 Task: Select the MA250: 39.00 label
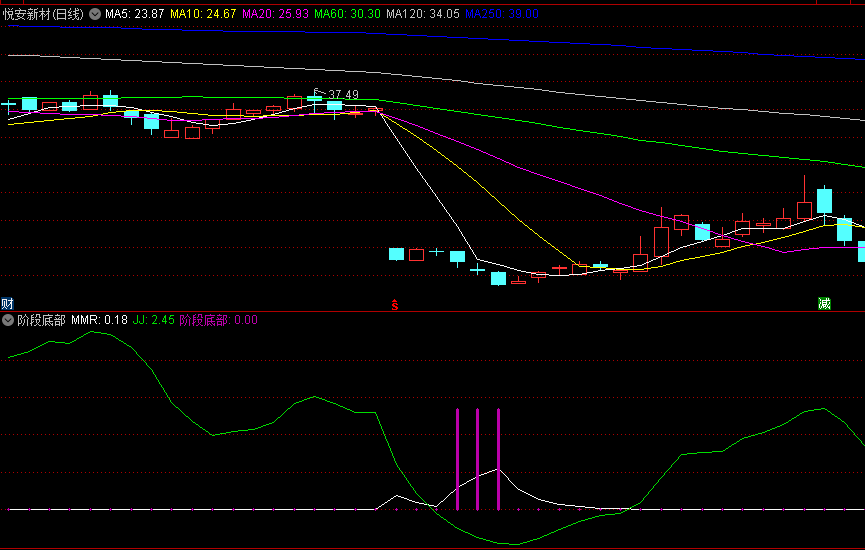pos(502,14)
